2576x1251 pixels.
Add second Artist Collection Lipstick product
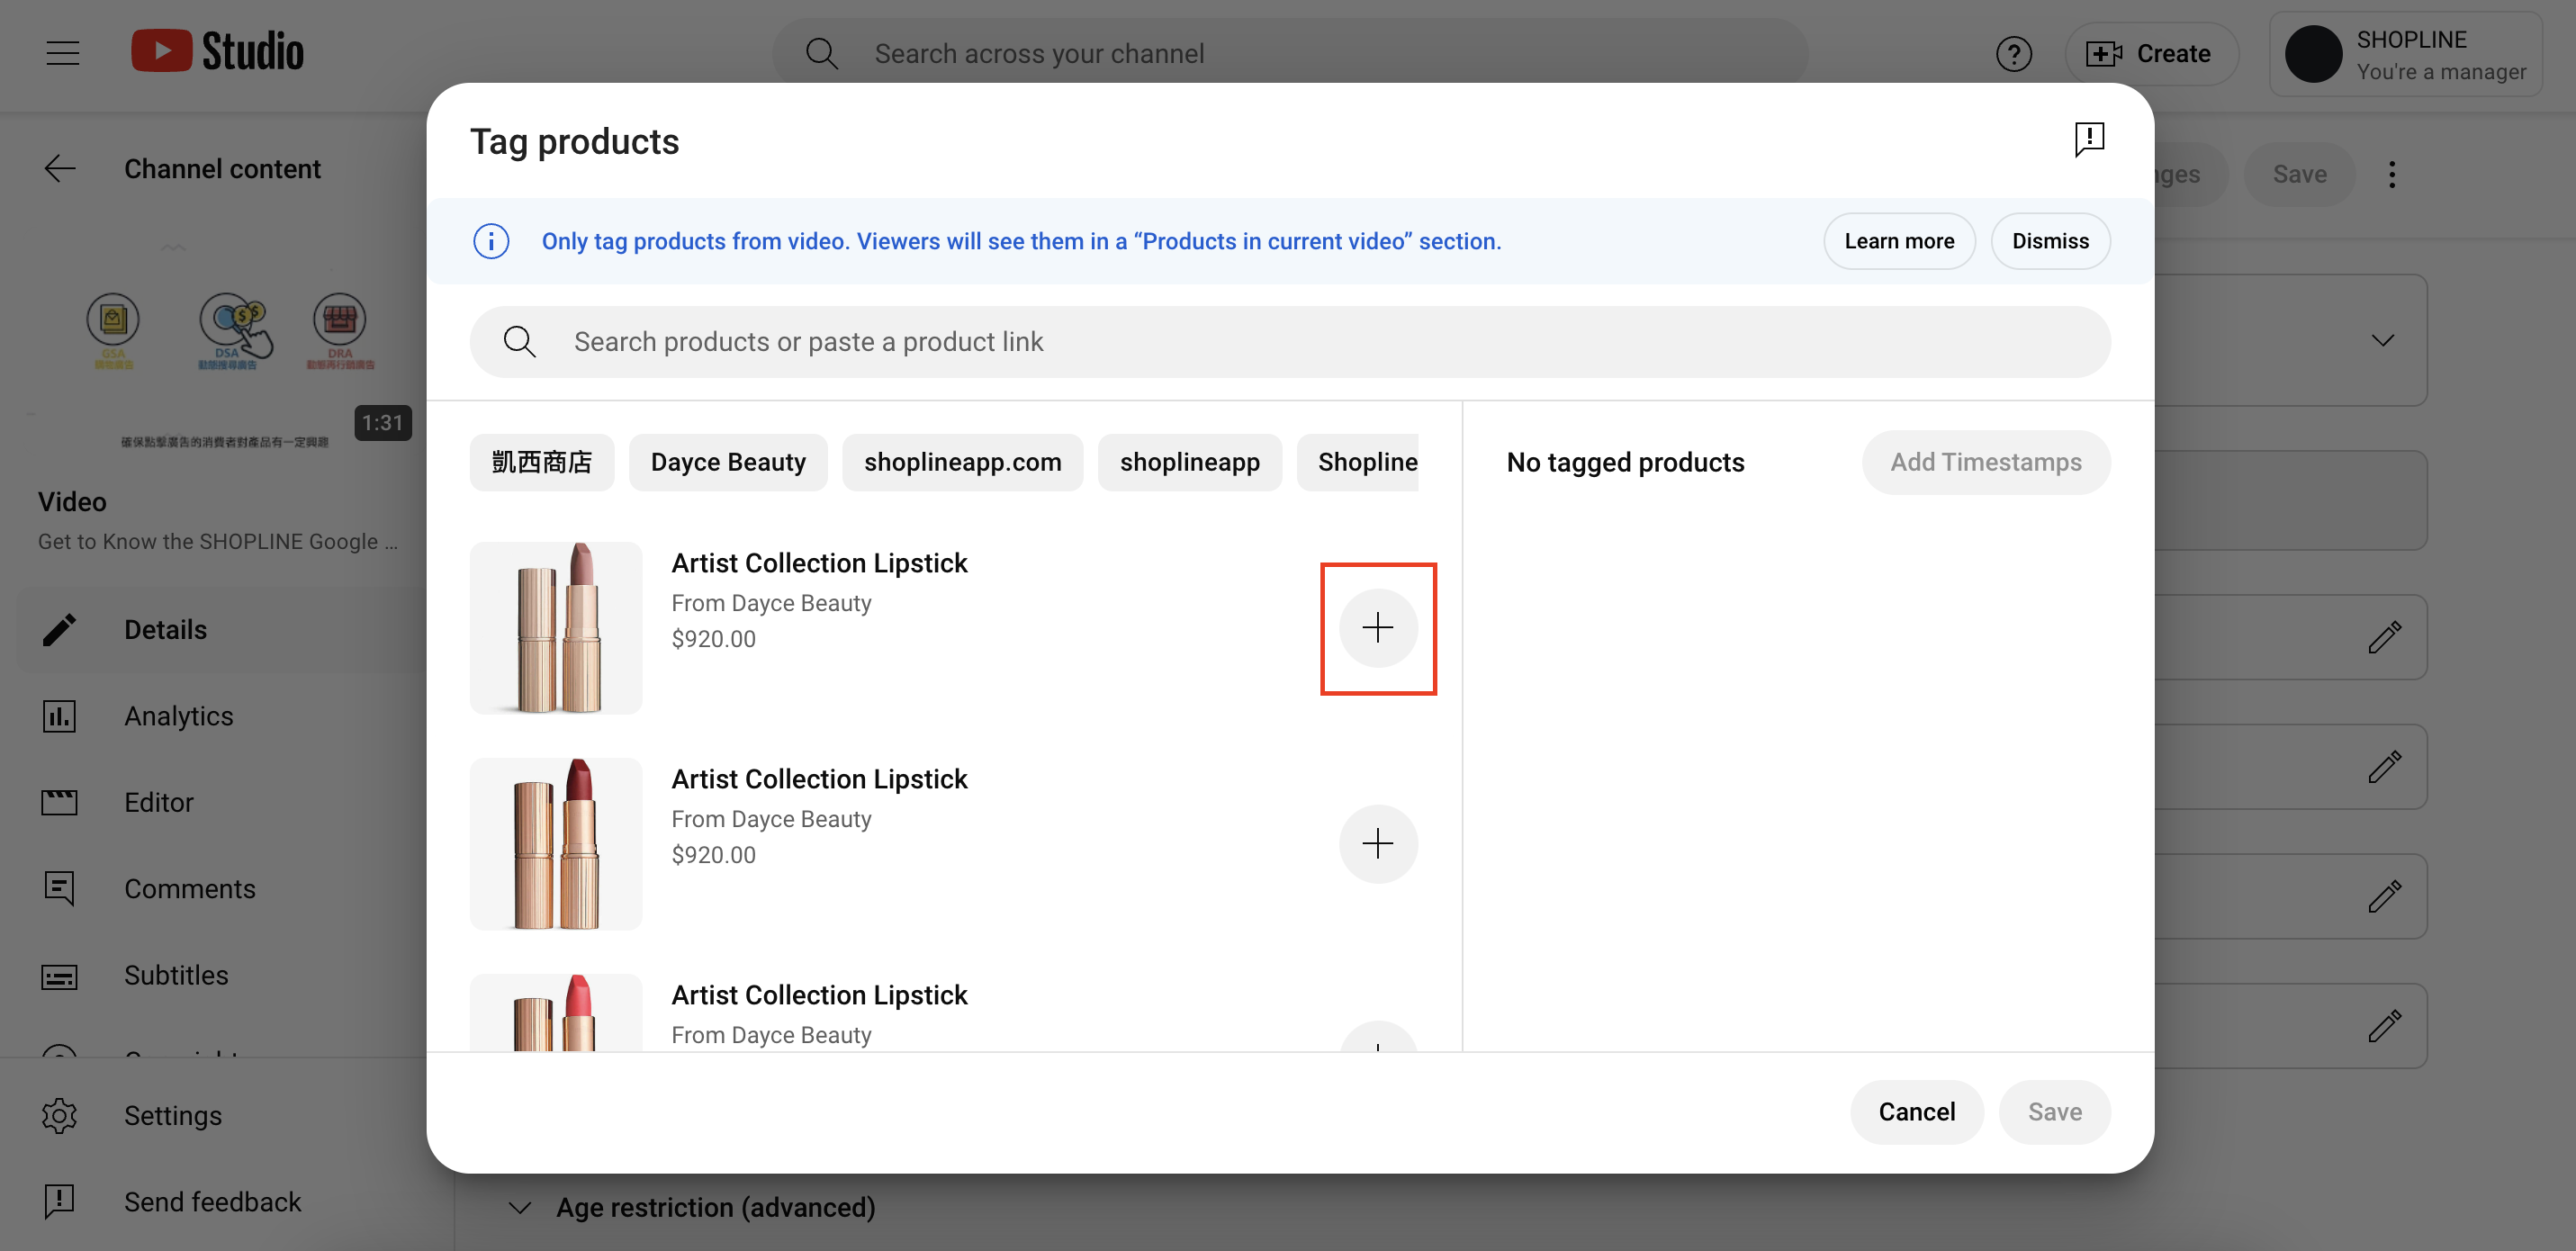tap(1377, 843)
